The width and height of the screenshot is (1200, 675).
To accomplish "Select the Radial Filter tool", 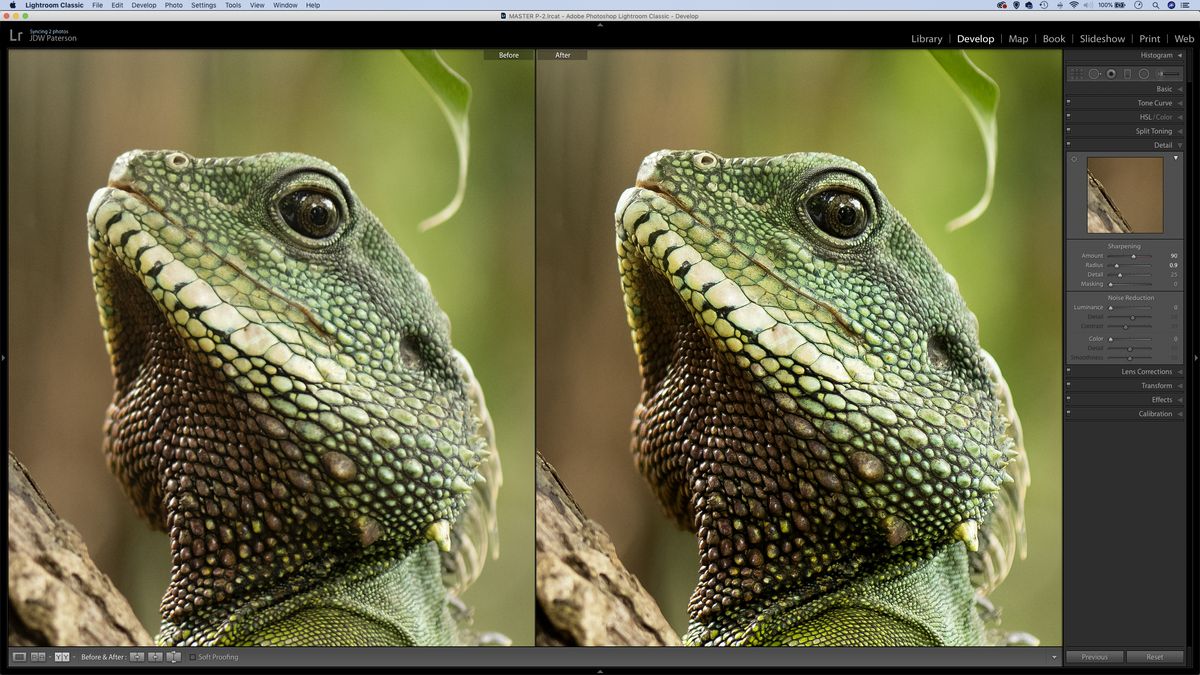I will click(1143, 73).
